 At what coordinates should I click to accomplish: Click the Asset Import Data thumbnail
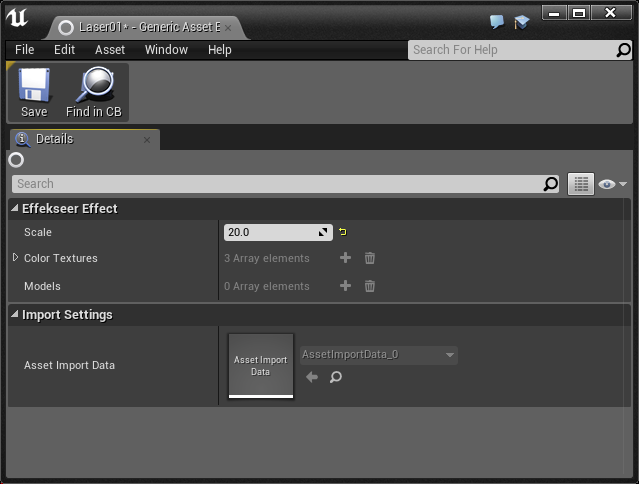(x=261, y=366)
